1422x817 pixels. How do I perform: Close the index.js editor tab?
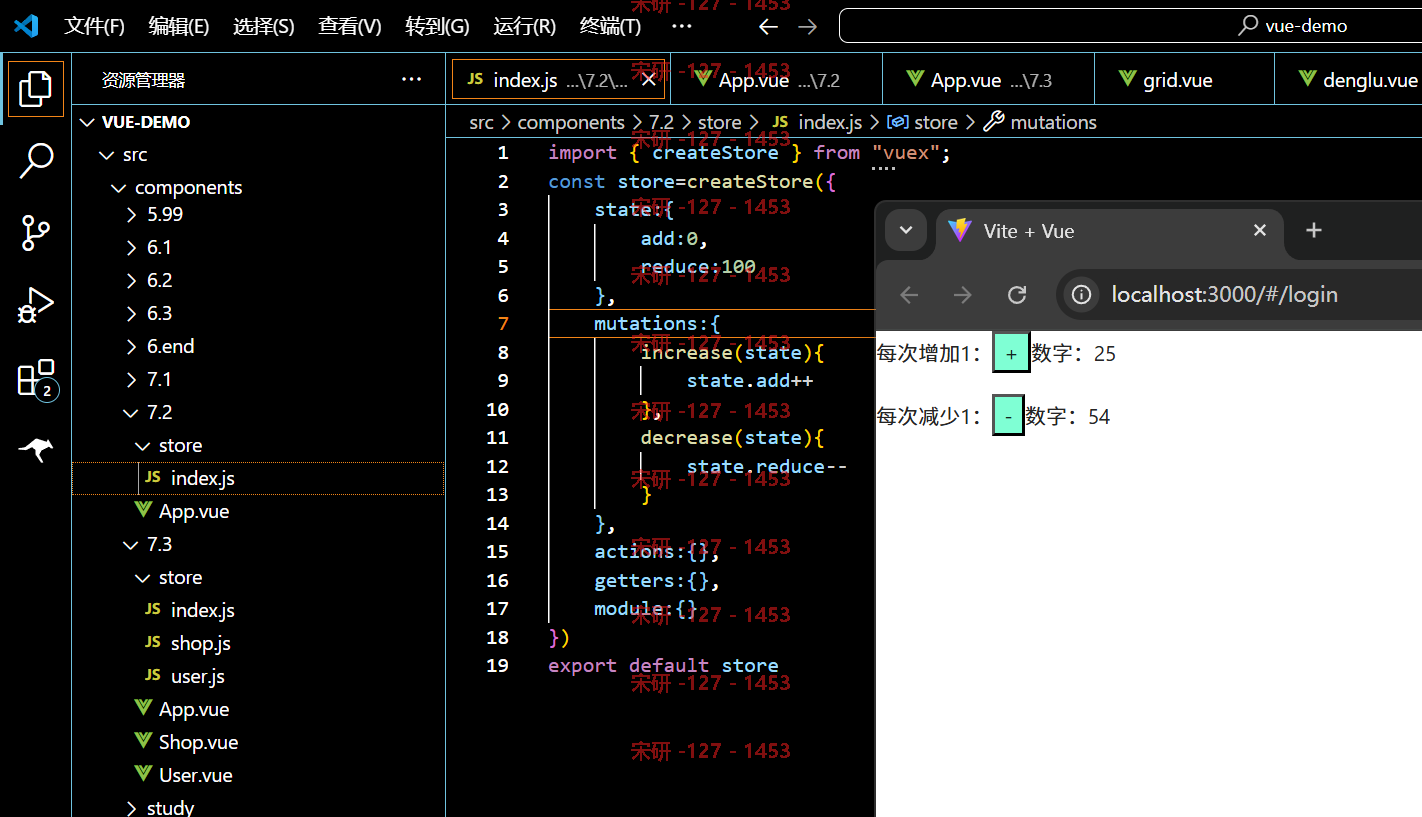648,80
